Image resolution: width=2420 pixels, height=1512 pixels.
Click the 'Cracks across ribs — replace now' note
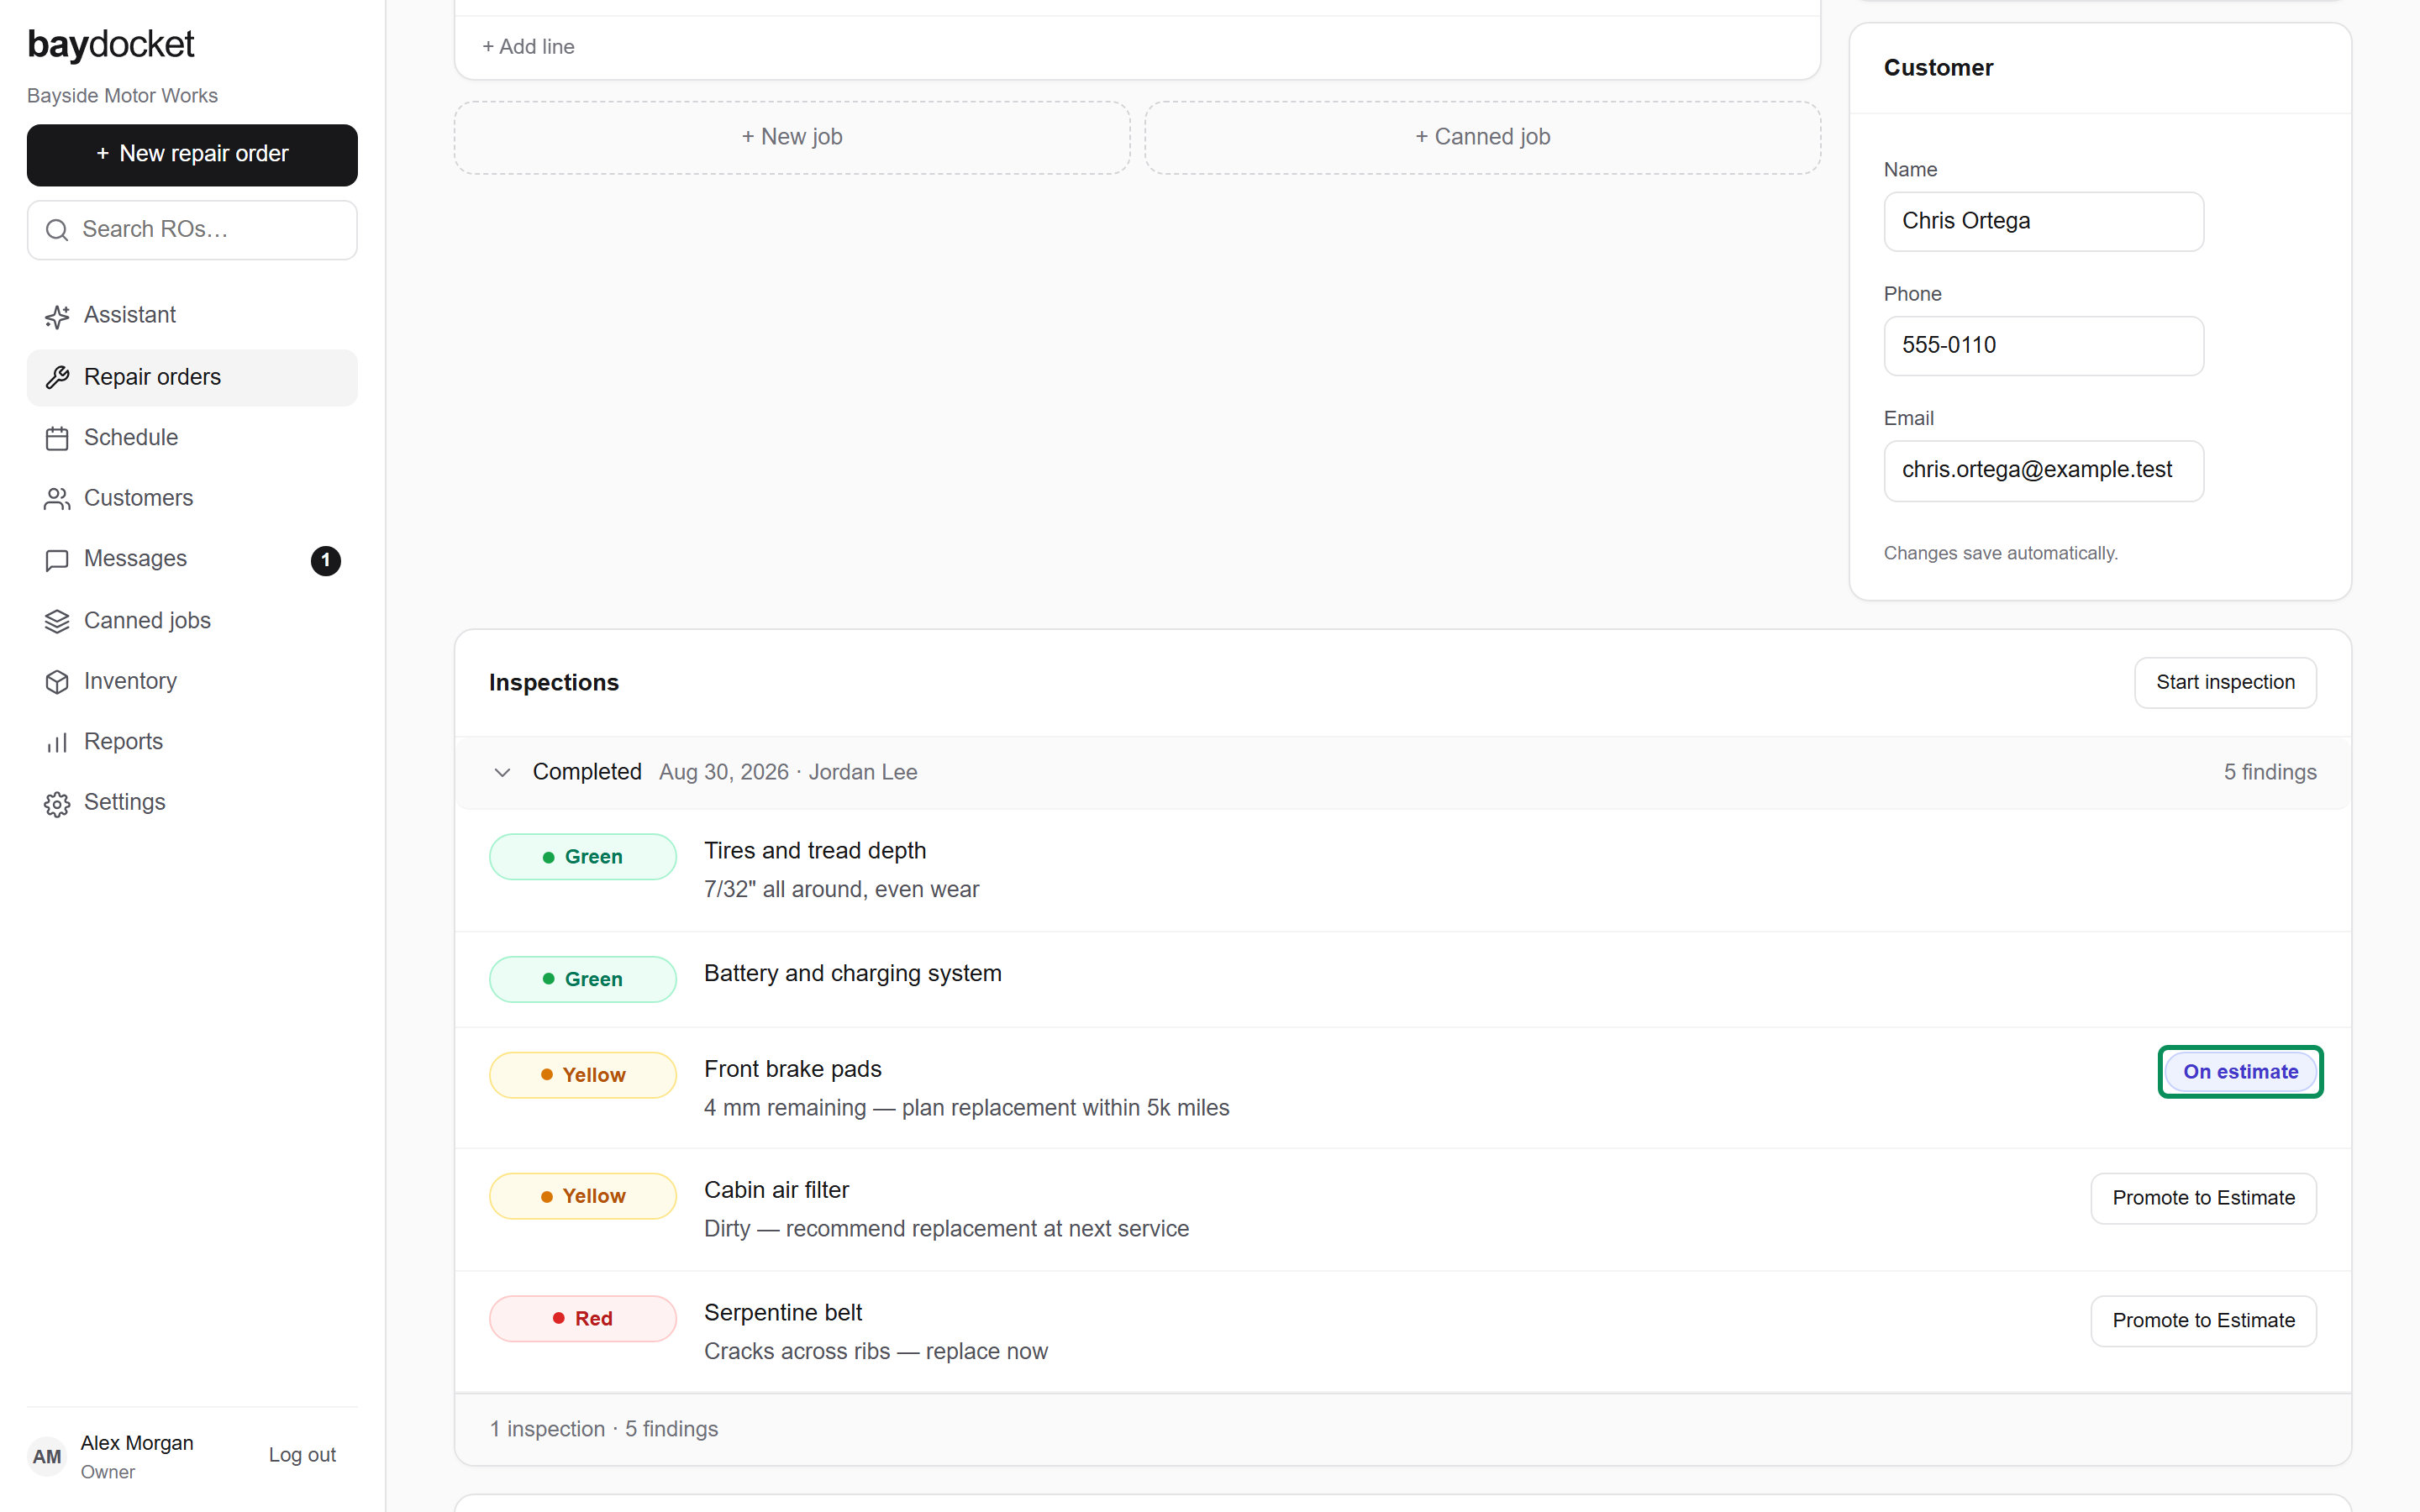coord(876,1352)
